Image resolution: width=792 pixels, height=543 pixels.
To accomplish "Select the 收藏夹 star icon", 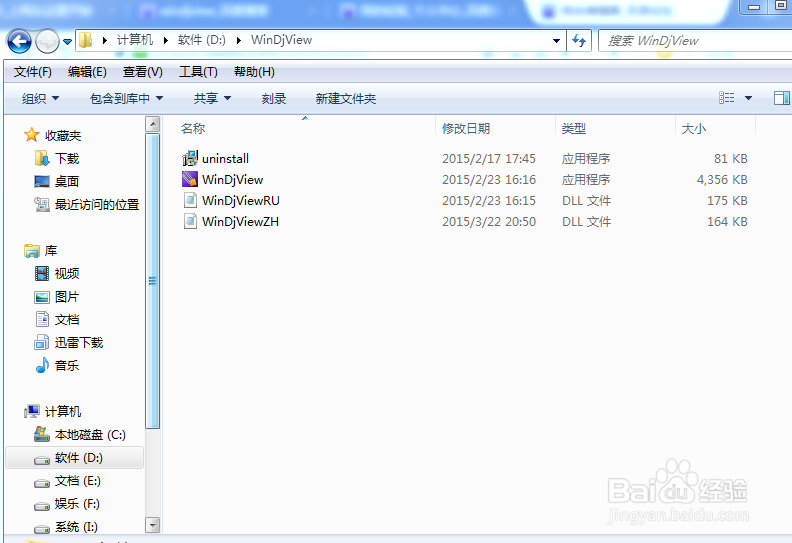I will 32,135.
